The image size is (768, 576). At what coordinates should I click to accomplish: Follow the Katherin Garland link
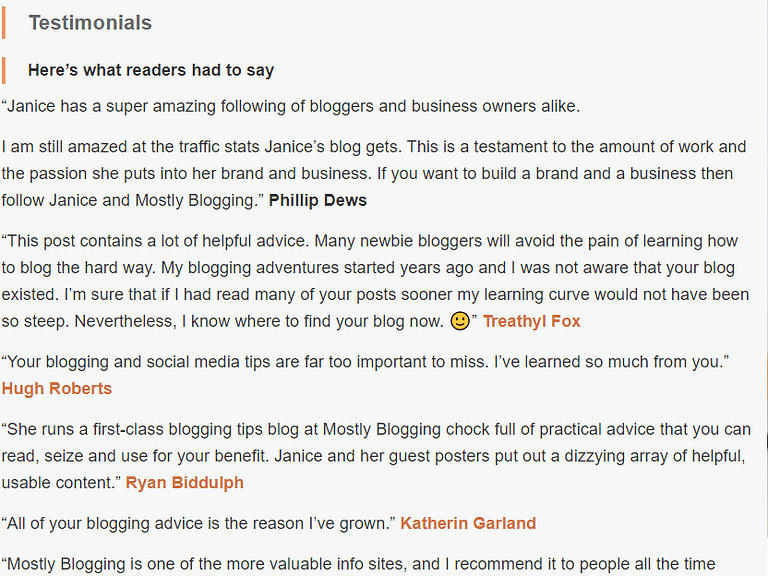point(468,523)
